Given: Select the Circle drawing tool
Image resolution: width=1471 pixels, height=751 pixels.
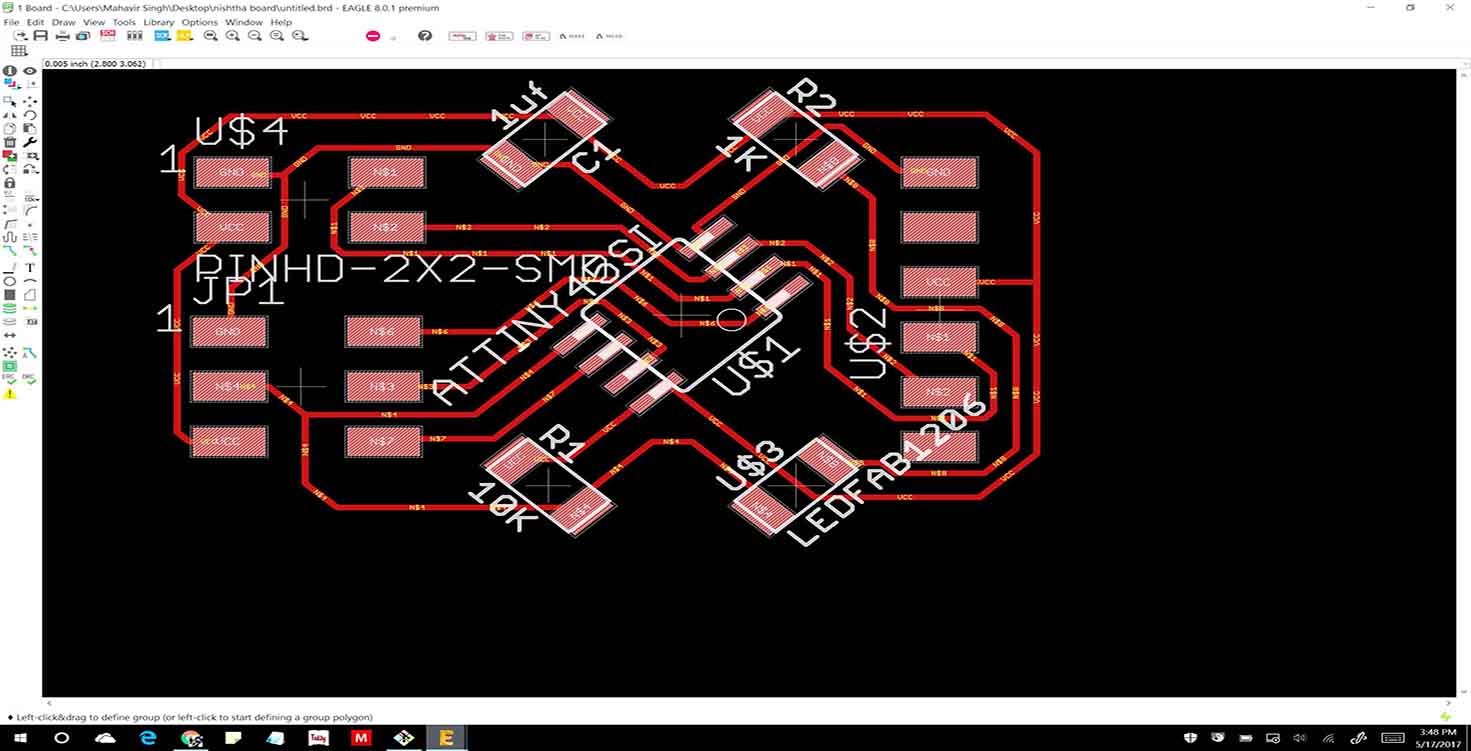Looking at the screenshot, I should (x=10, y=281).
